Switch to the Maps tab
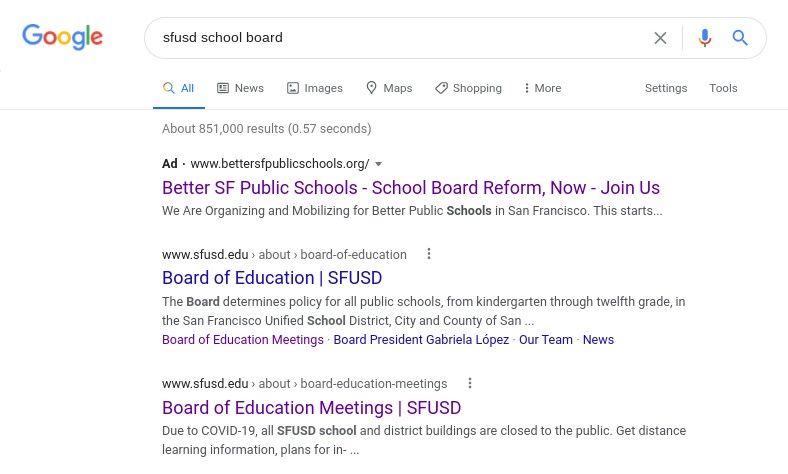The image size is (788, 474). point(389,88)
